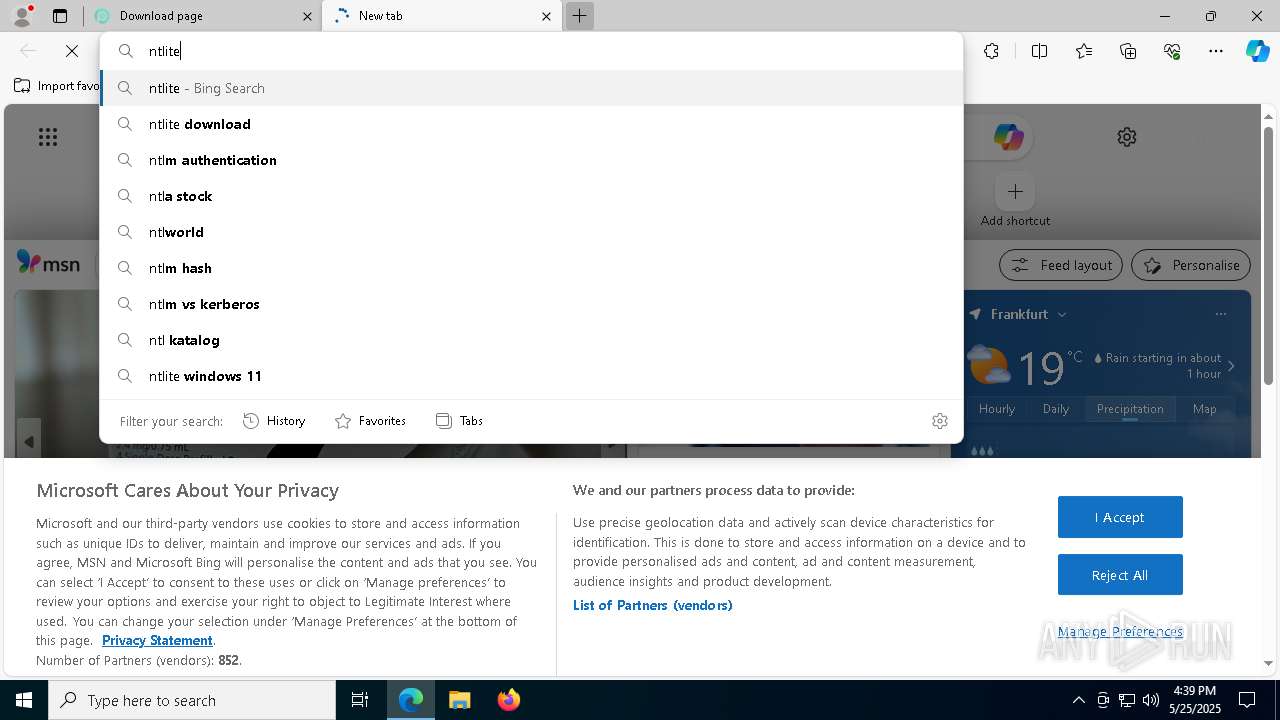Show hidden system tray icons

[x=1078, y=700]
